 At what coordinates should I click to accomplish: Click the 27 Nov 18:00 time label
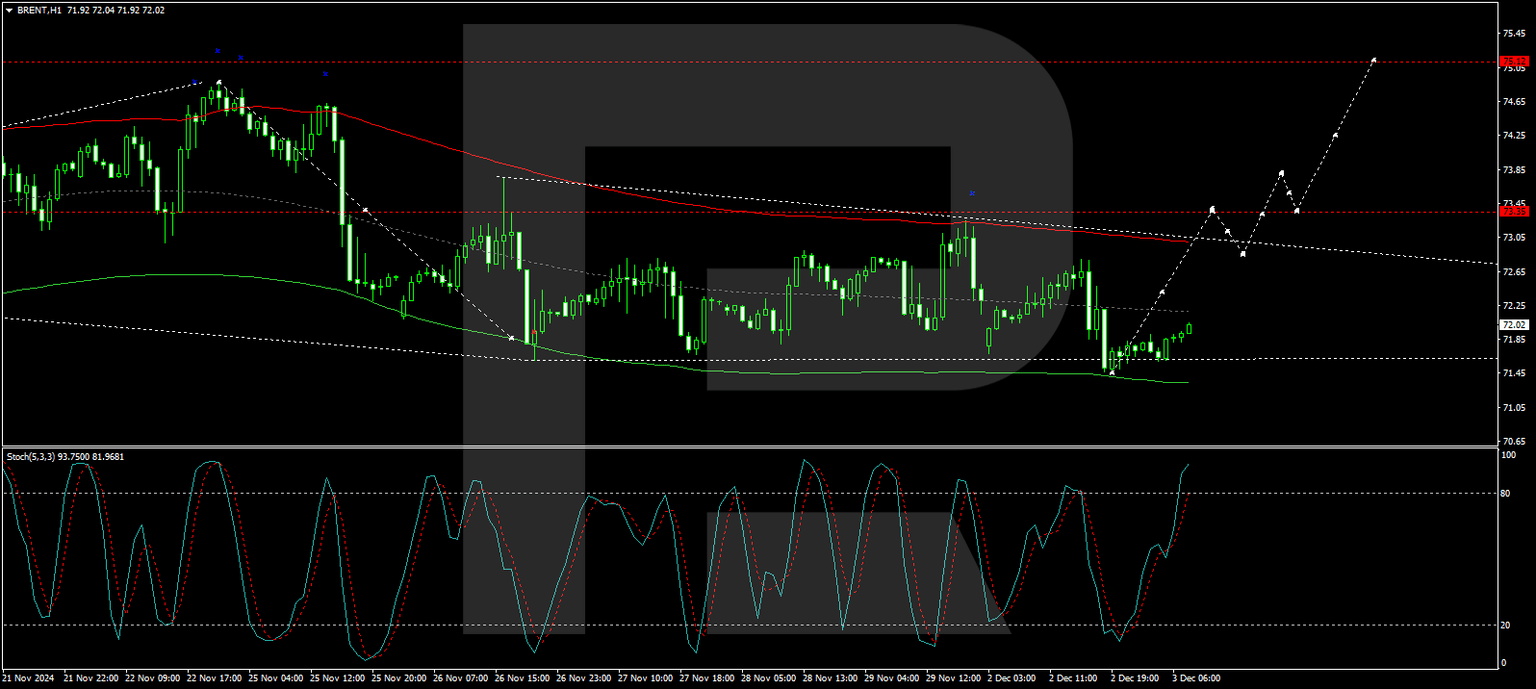pyautogui.click(x=709, y=678)
